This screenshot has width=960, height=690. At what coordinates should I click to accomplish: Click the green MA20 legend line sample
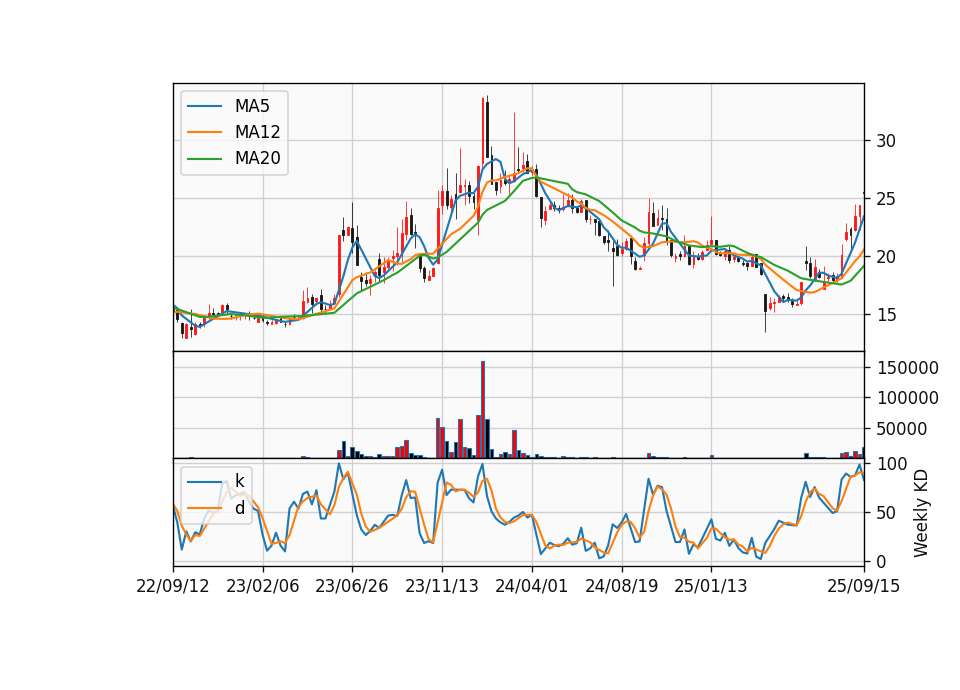point(204,159)
